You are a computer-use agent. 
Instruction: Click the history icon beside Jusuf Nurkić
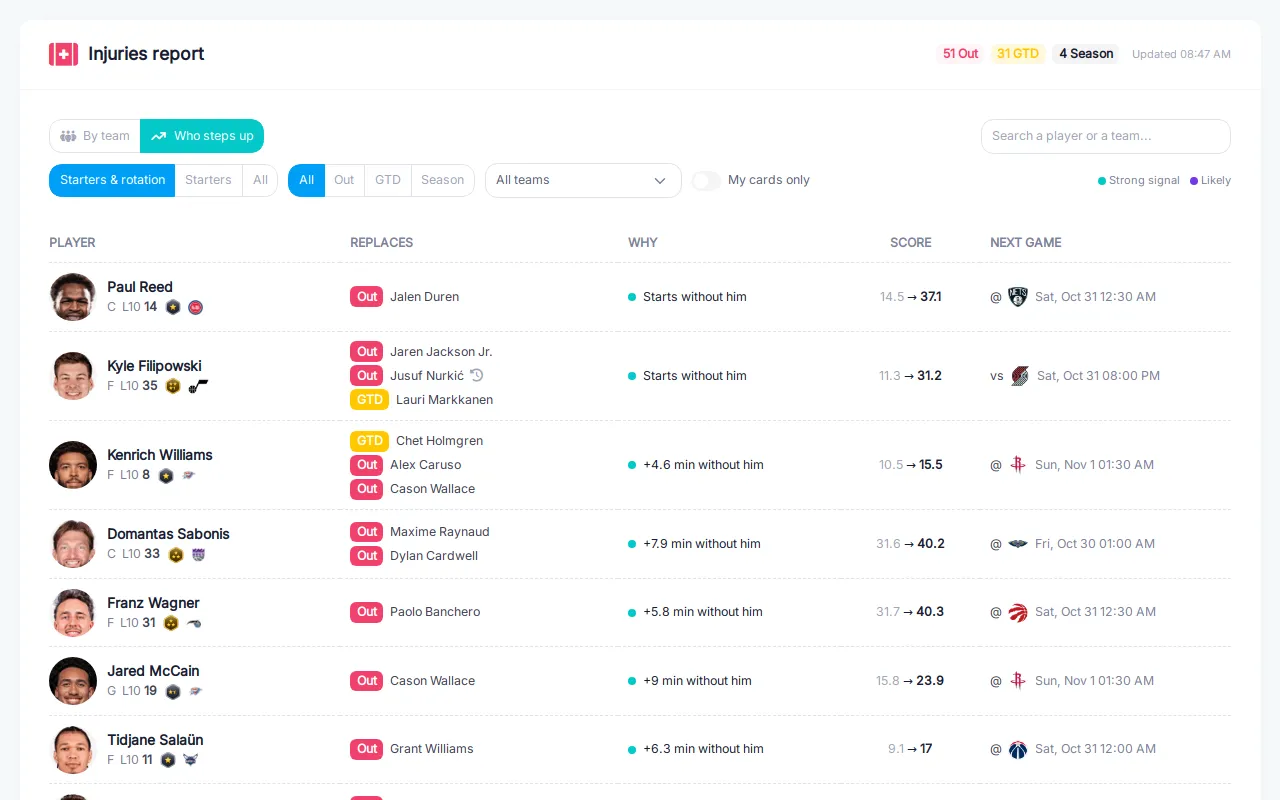point(477,375)
